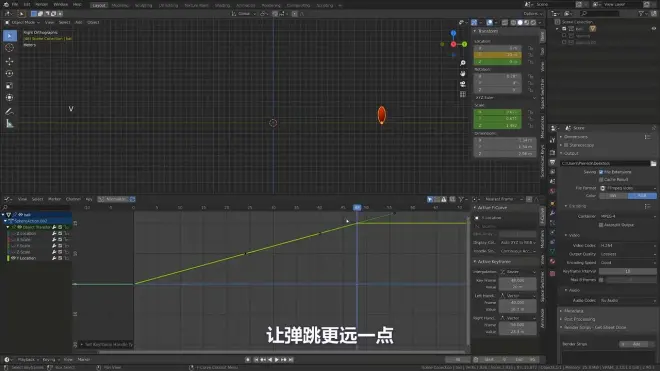660x371 pixels.
Task: Open the File Format FFmpeg Video dropdown
Action: click(628, 188)
